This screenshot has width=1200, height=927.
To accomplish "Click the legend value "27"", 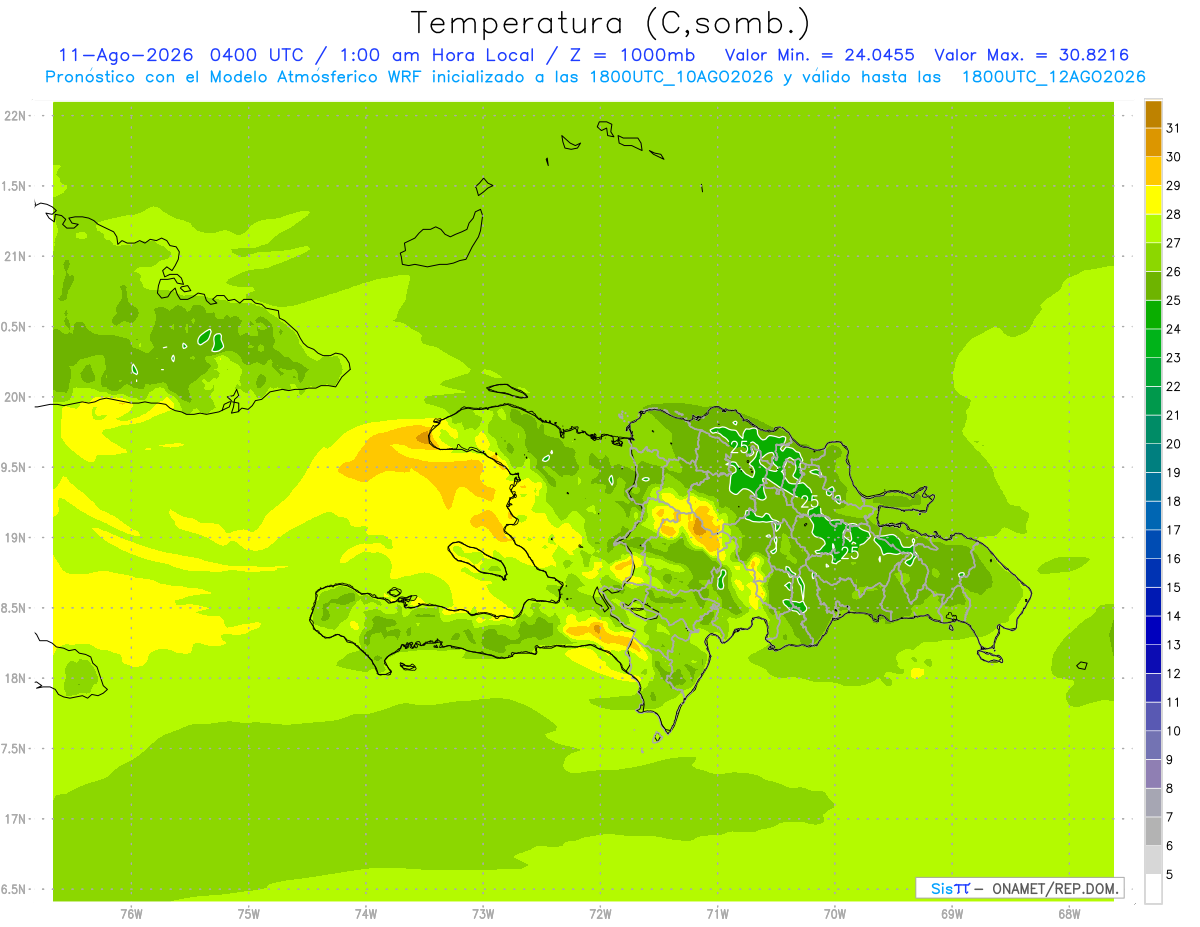I will pos(1174,243).
